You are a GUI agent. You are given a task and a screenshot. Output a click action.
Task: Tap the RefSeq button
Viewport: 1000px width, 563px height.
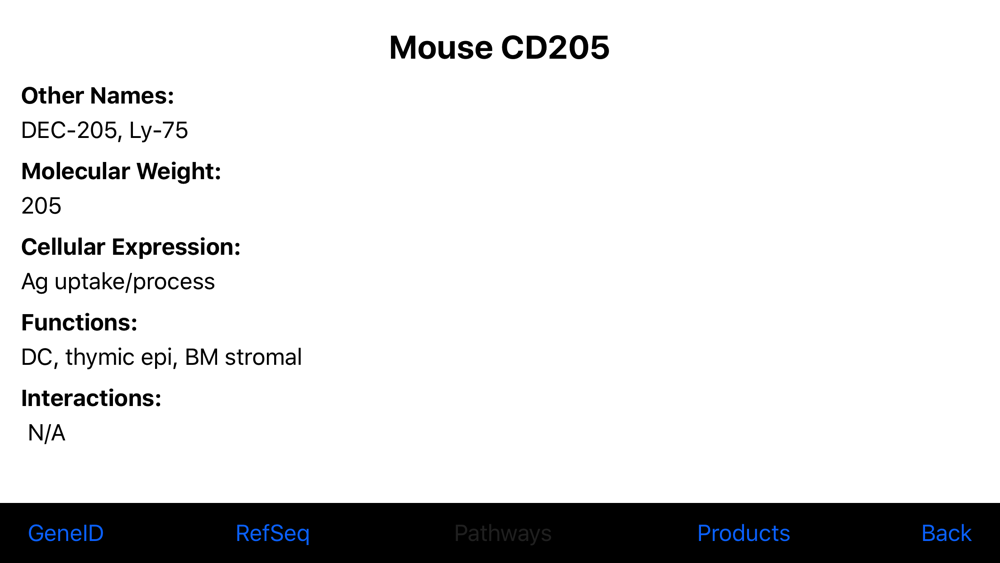tap(273, 533)
